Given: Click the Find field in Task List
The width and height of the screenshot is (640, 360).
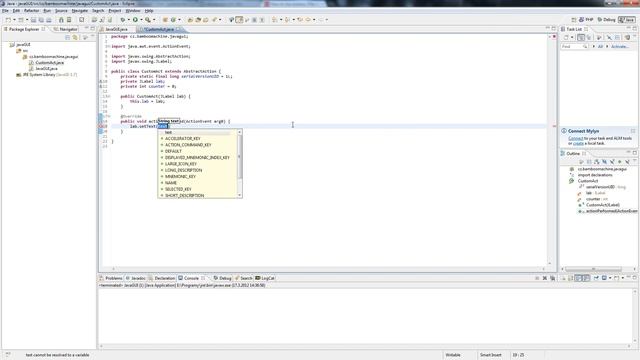Looking at the screenshot, I should coord(574,47).
